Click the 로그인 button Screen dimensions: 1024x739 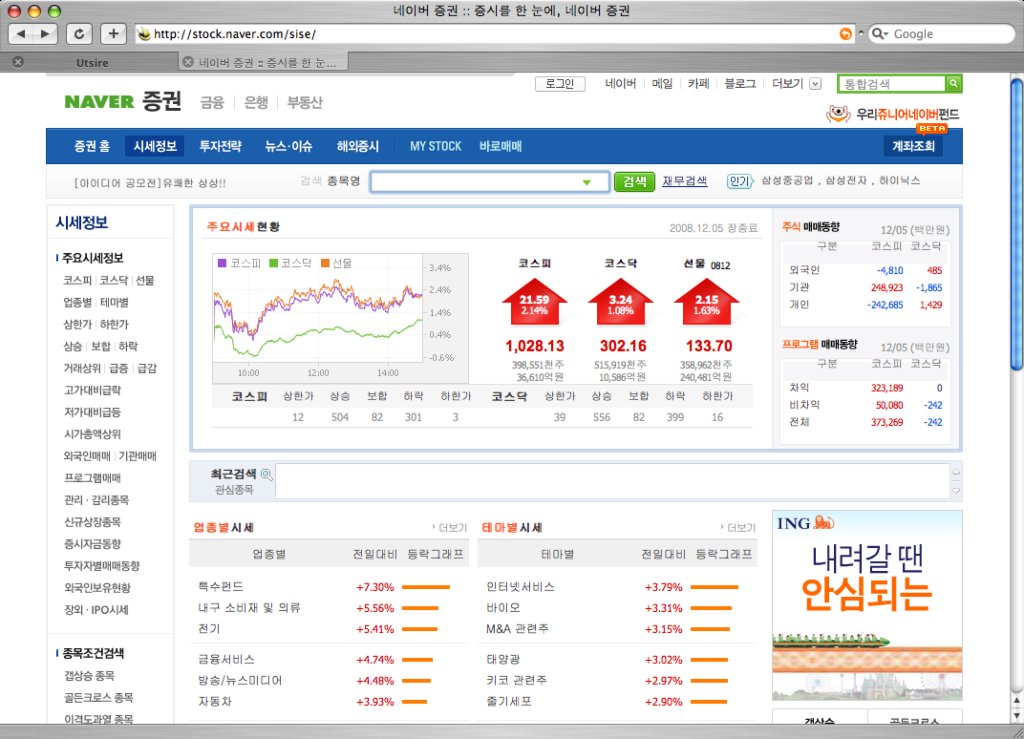[x=560, y=84]
